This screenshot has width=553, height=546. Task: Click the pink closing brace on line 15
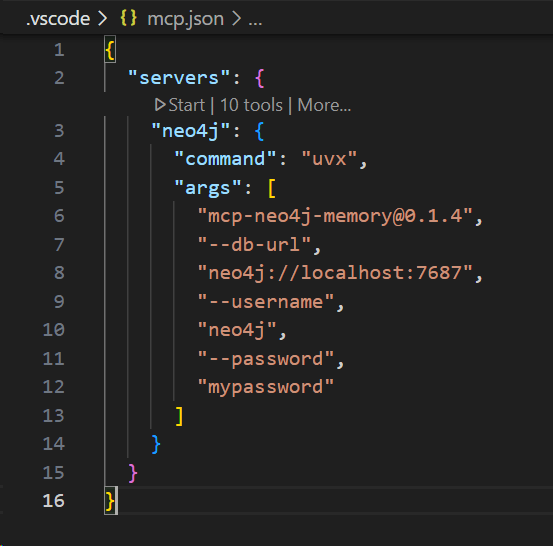click(x=133, y=473)
